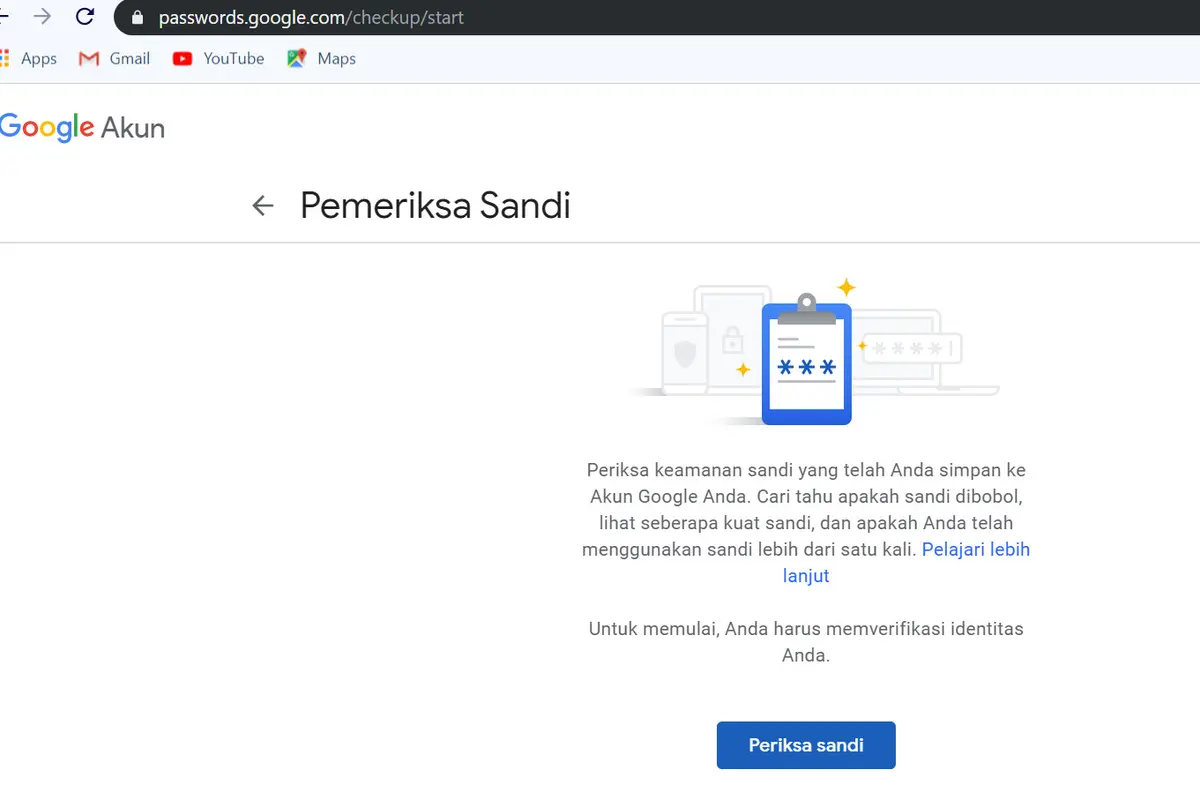The width and height of the screenshot is (1200, 800).
Task: Open the Apps grid shortcut
Action: pyautogui.click(x=29, y=58)
